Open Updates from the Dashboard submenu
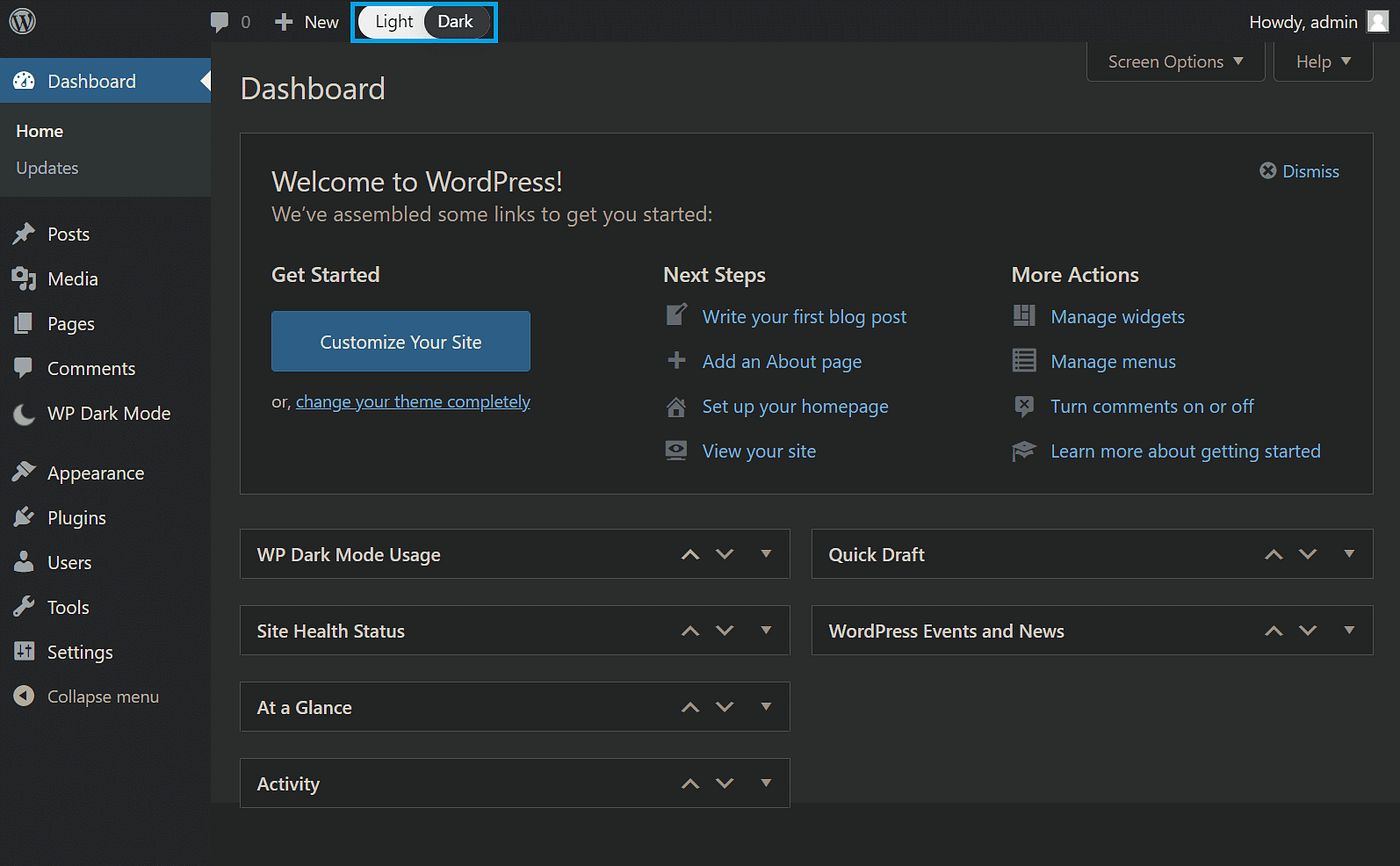This screenshot has width=1400, height=866. tap(46, 167)
